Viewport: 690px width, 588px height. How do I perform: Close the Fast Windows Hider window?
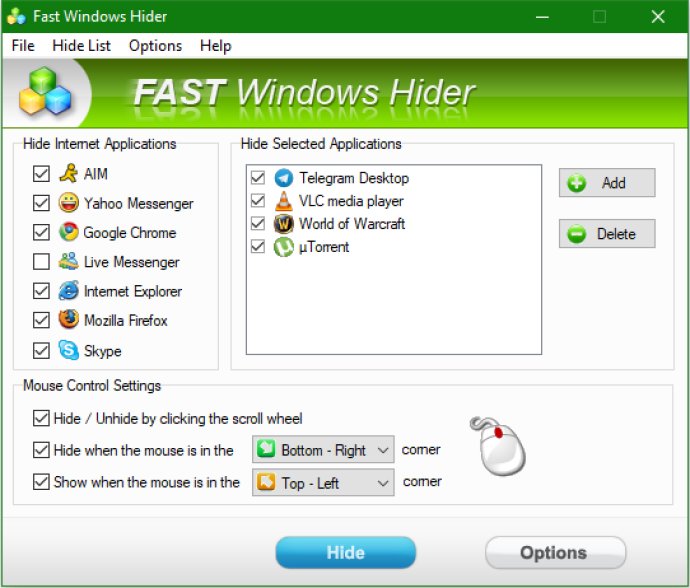point(658,17)
